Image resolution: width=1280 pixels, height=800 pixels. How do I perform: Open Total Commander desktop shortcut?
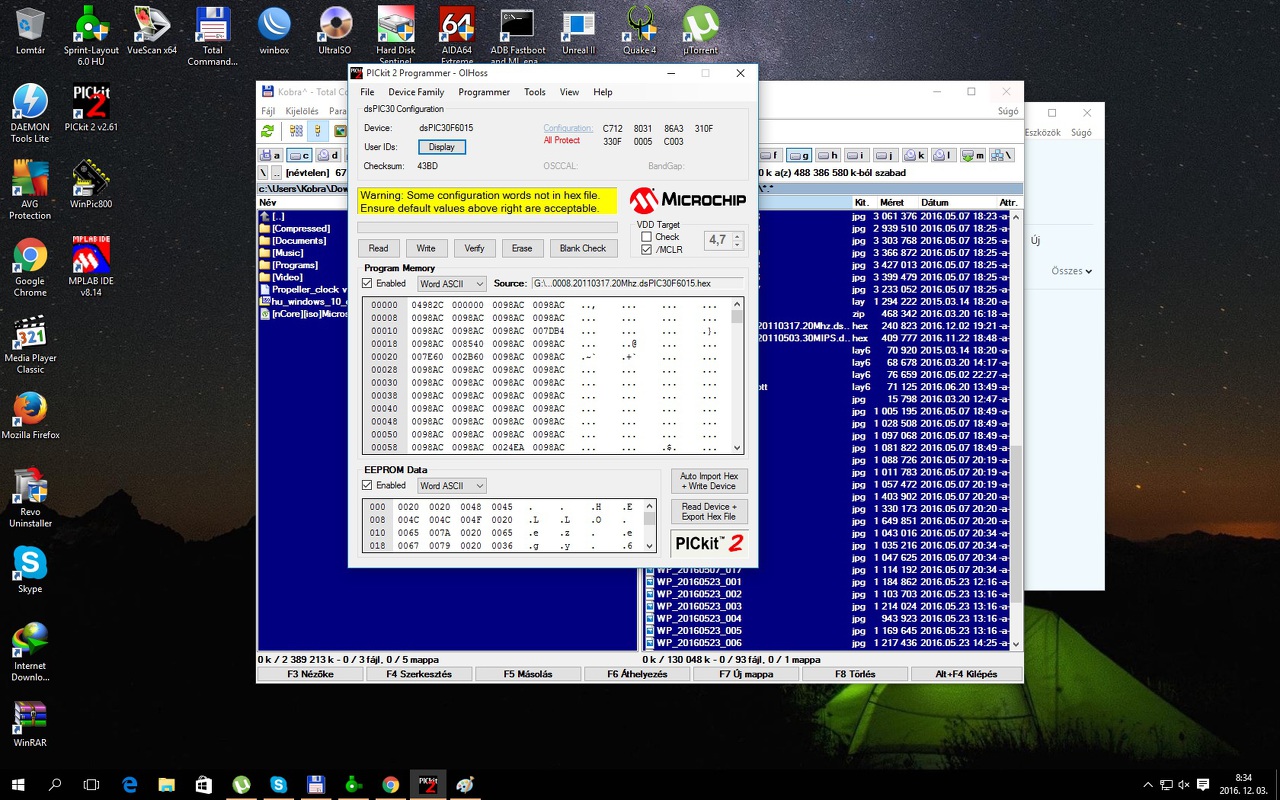coord(213,36)
